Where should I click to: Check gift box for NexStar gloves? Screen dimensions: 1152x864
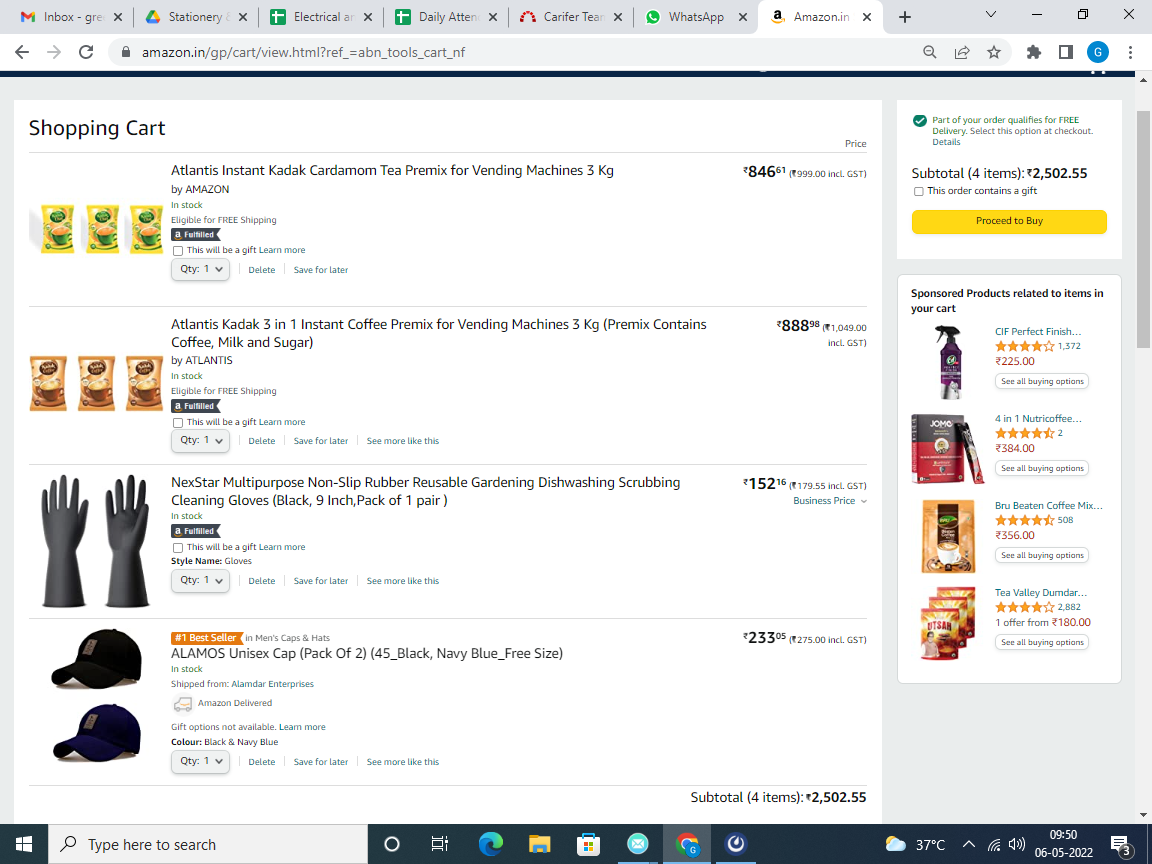[x=178, y=548]
